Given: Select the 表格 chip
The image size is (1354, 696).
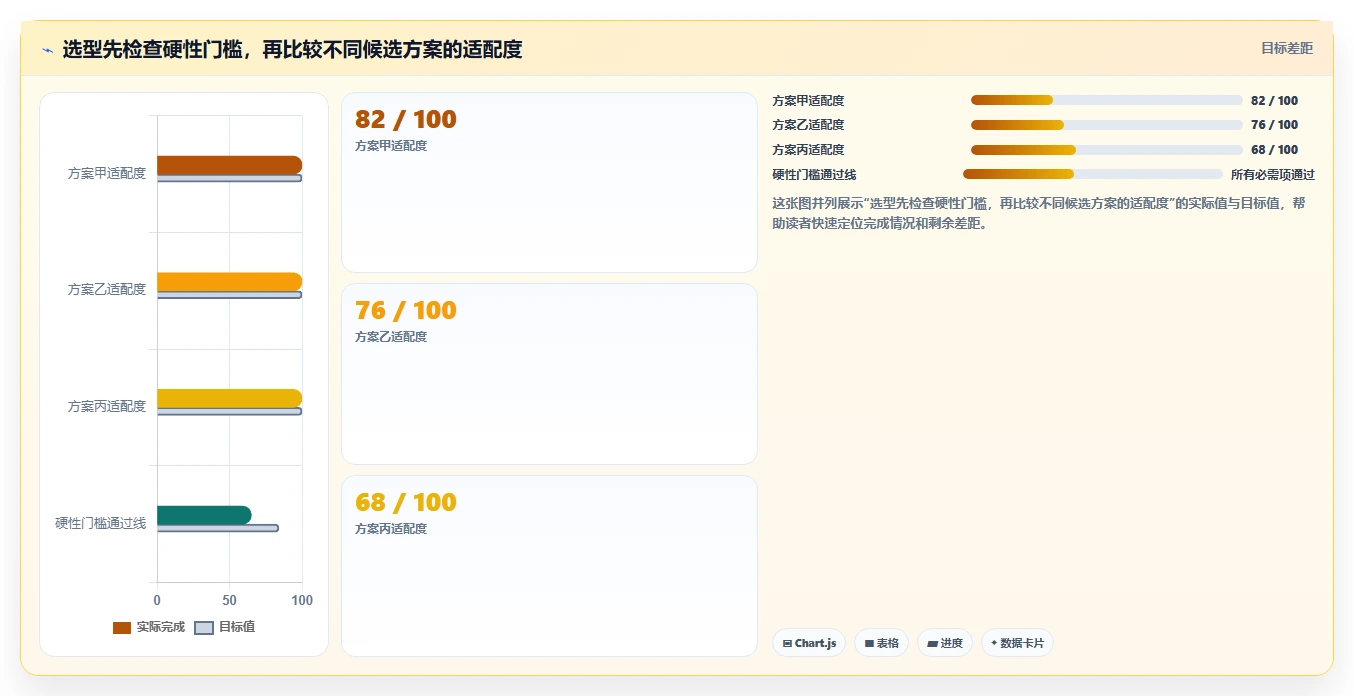Looking at the screenshot, I should [x=881, y=643].
